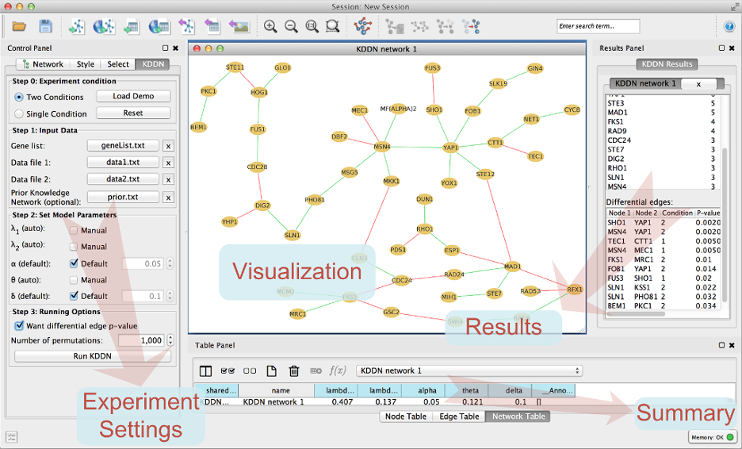Click the show columns icon in Table Panel
The image size is (742, 449).
pos(206,370)
